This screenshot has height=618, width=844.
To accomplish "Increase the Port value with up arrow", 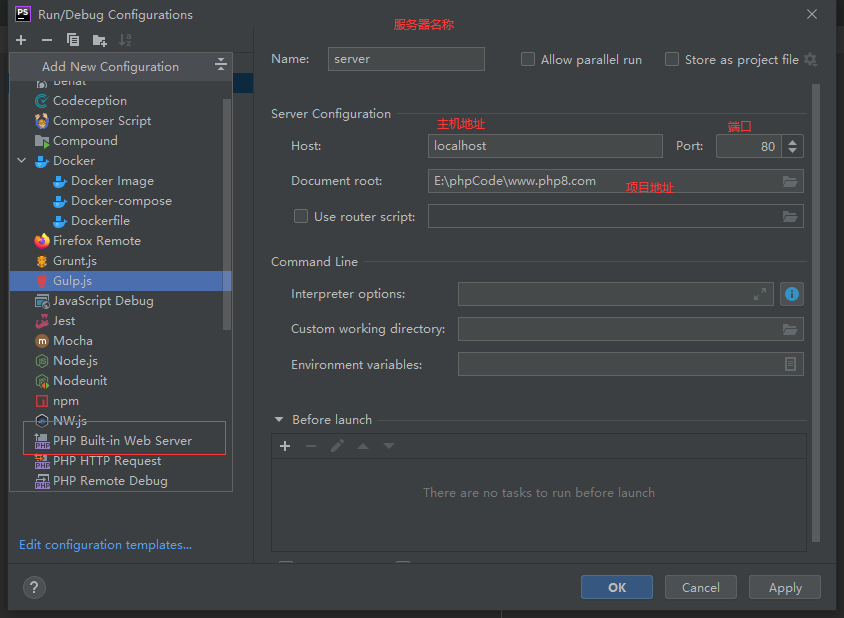I will [792, 142].
